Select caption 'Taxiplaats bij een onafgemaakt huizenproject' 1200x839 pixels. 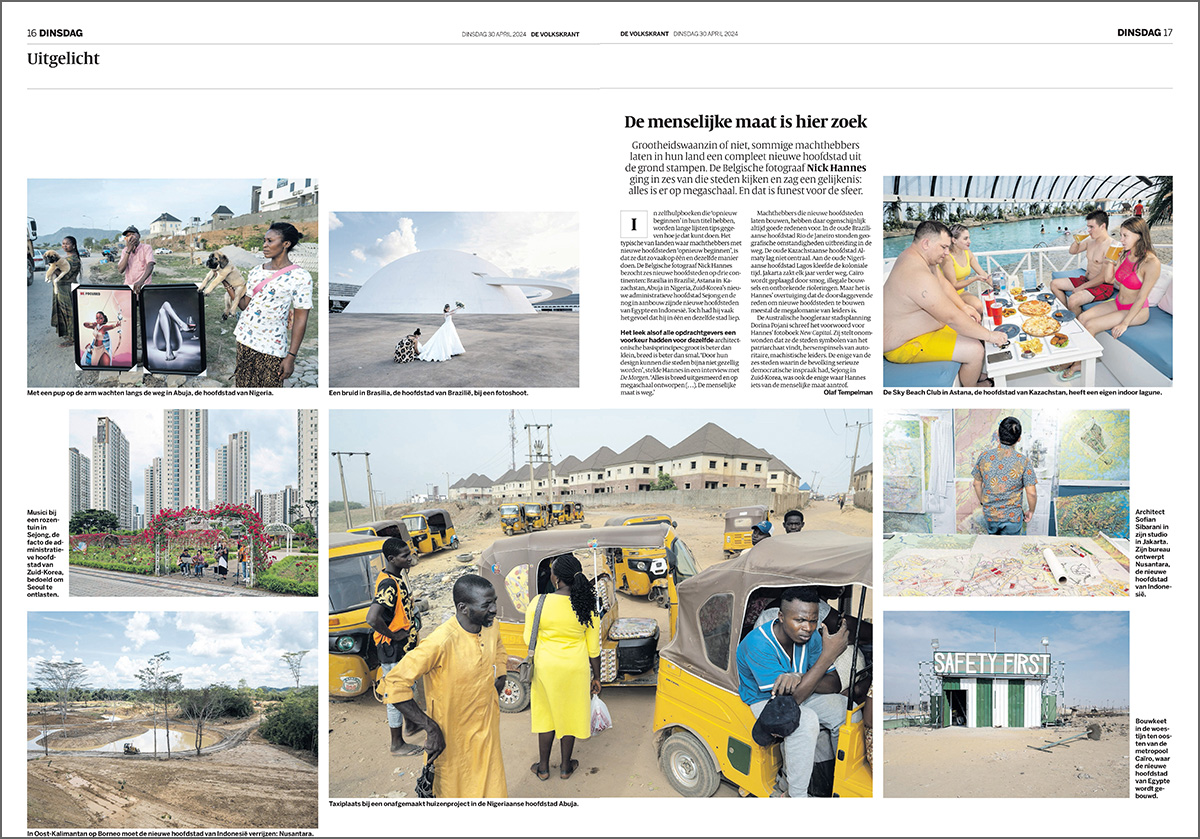(x=453, y=803)
